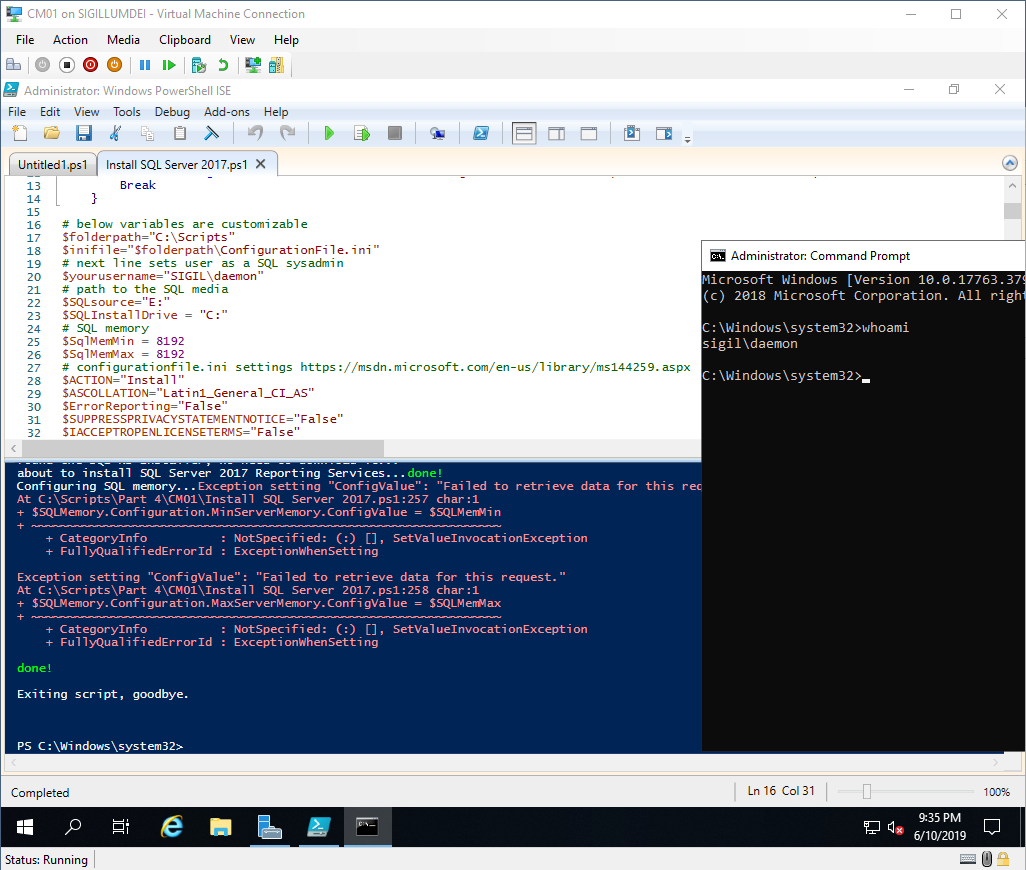Click the VM Checkpoint icon
Viewport: 1026px width, 870px height.
pos(199,65)
